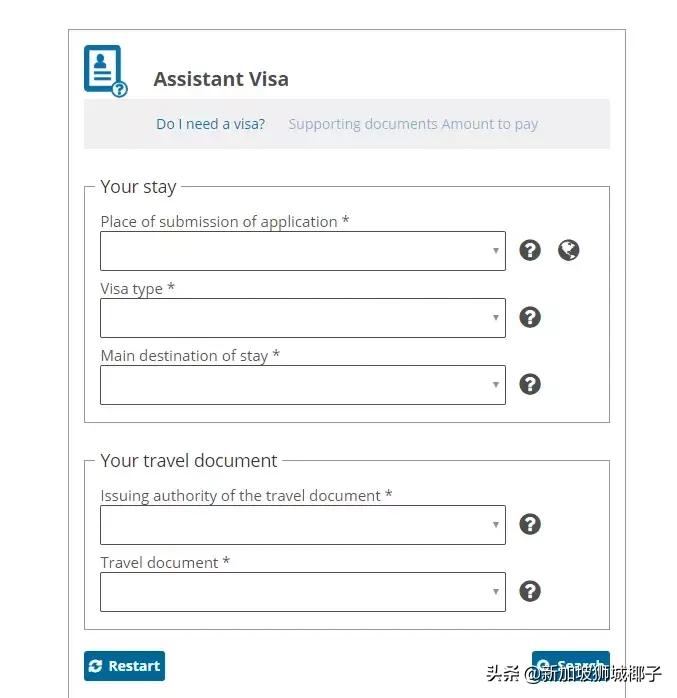Open help for Main destination of stay

tap(530, 384)
